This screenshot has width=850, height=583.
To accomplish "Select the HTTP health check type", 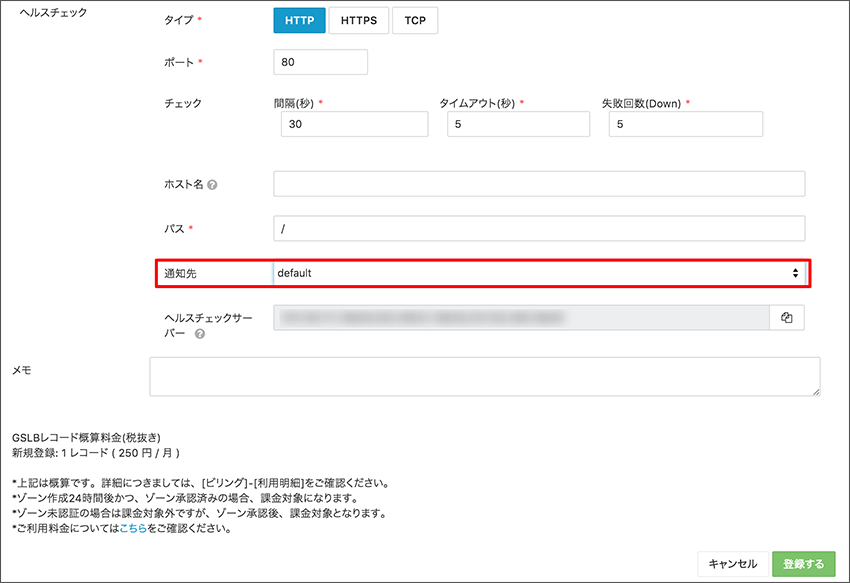I will (299, 20).
